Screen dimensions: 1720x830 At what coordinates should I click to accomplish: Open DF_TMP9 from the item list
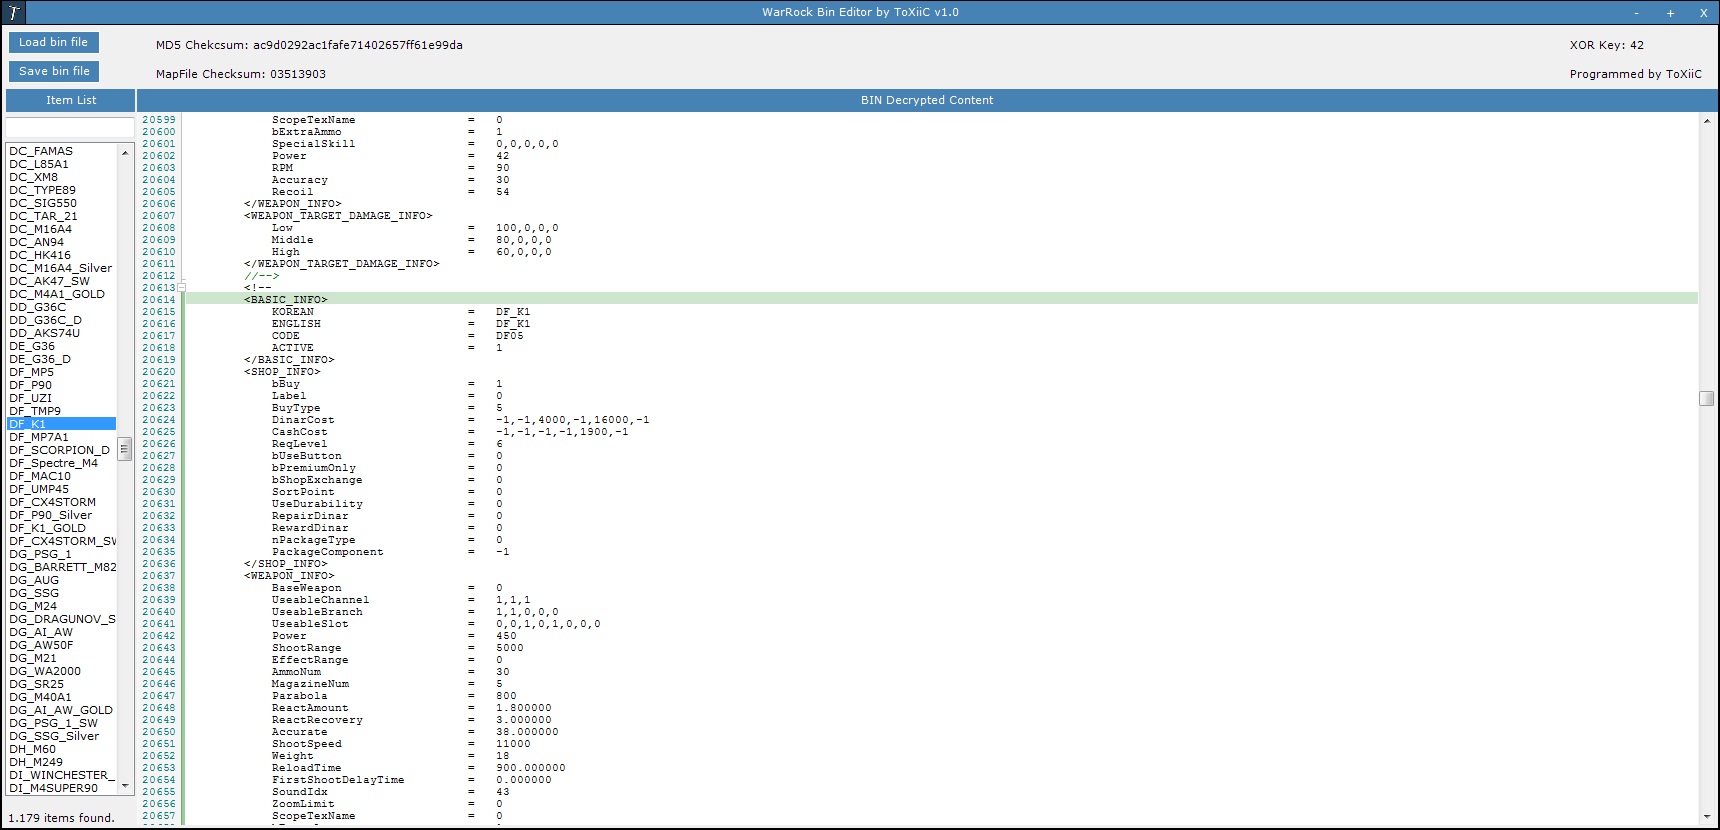click(35, 411)
